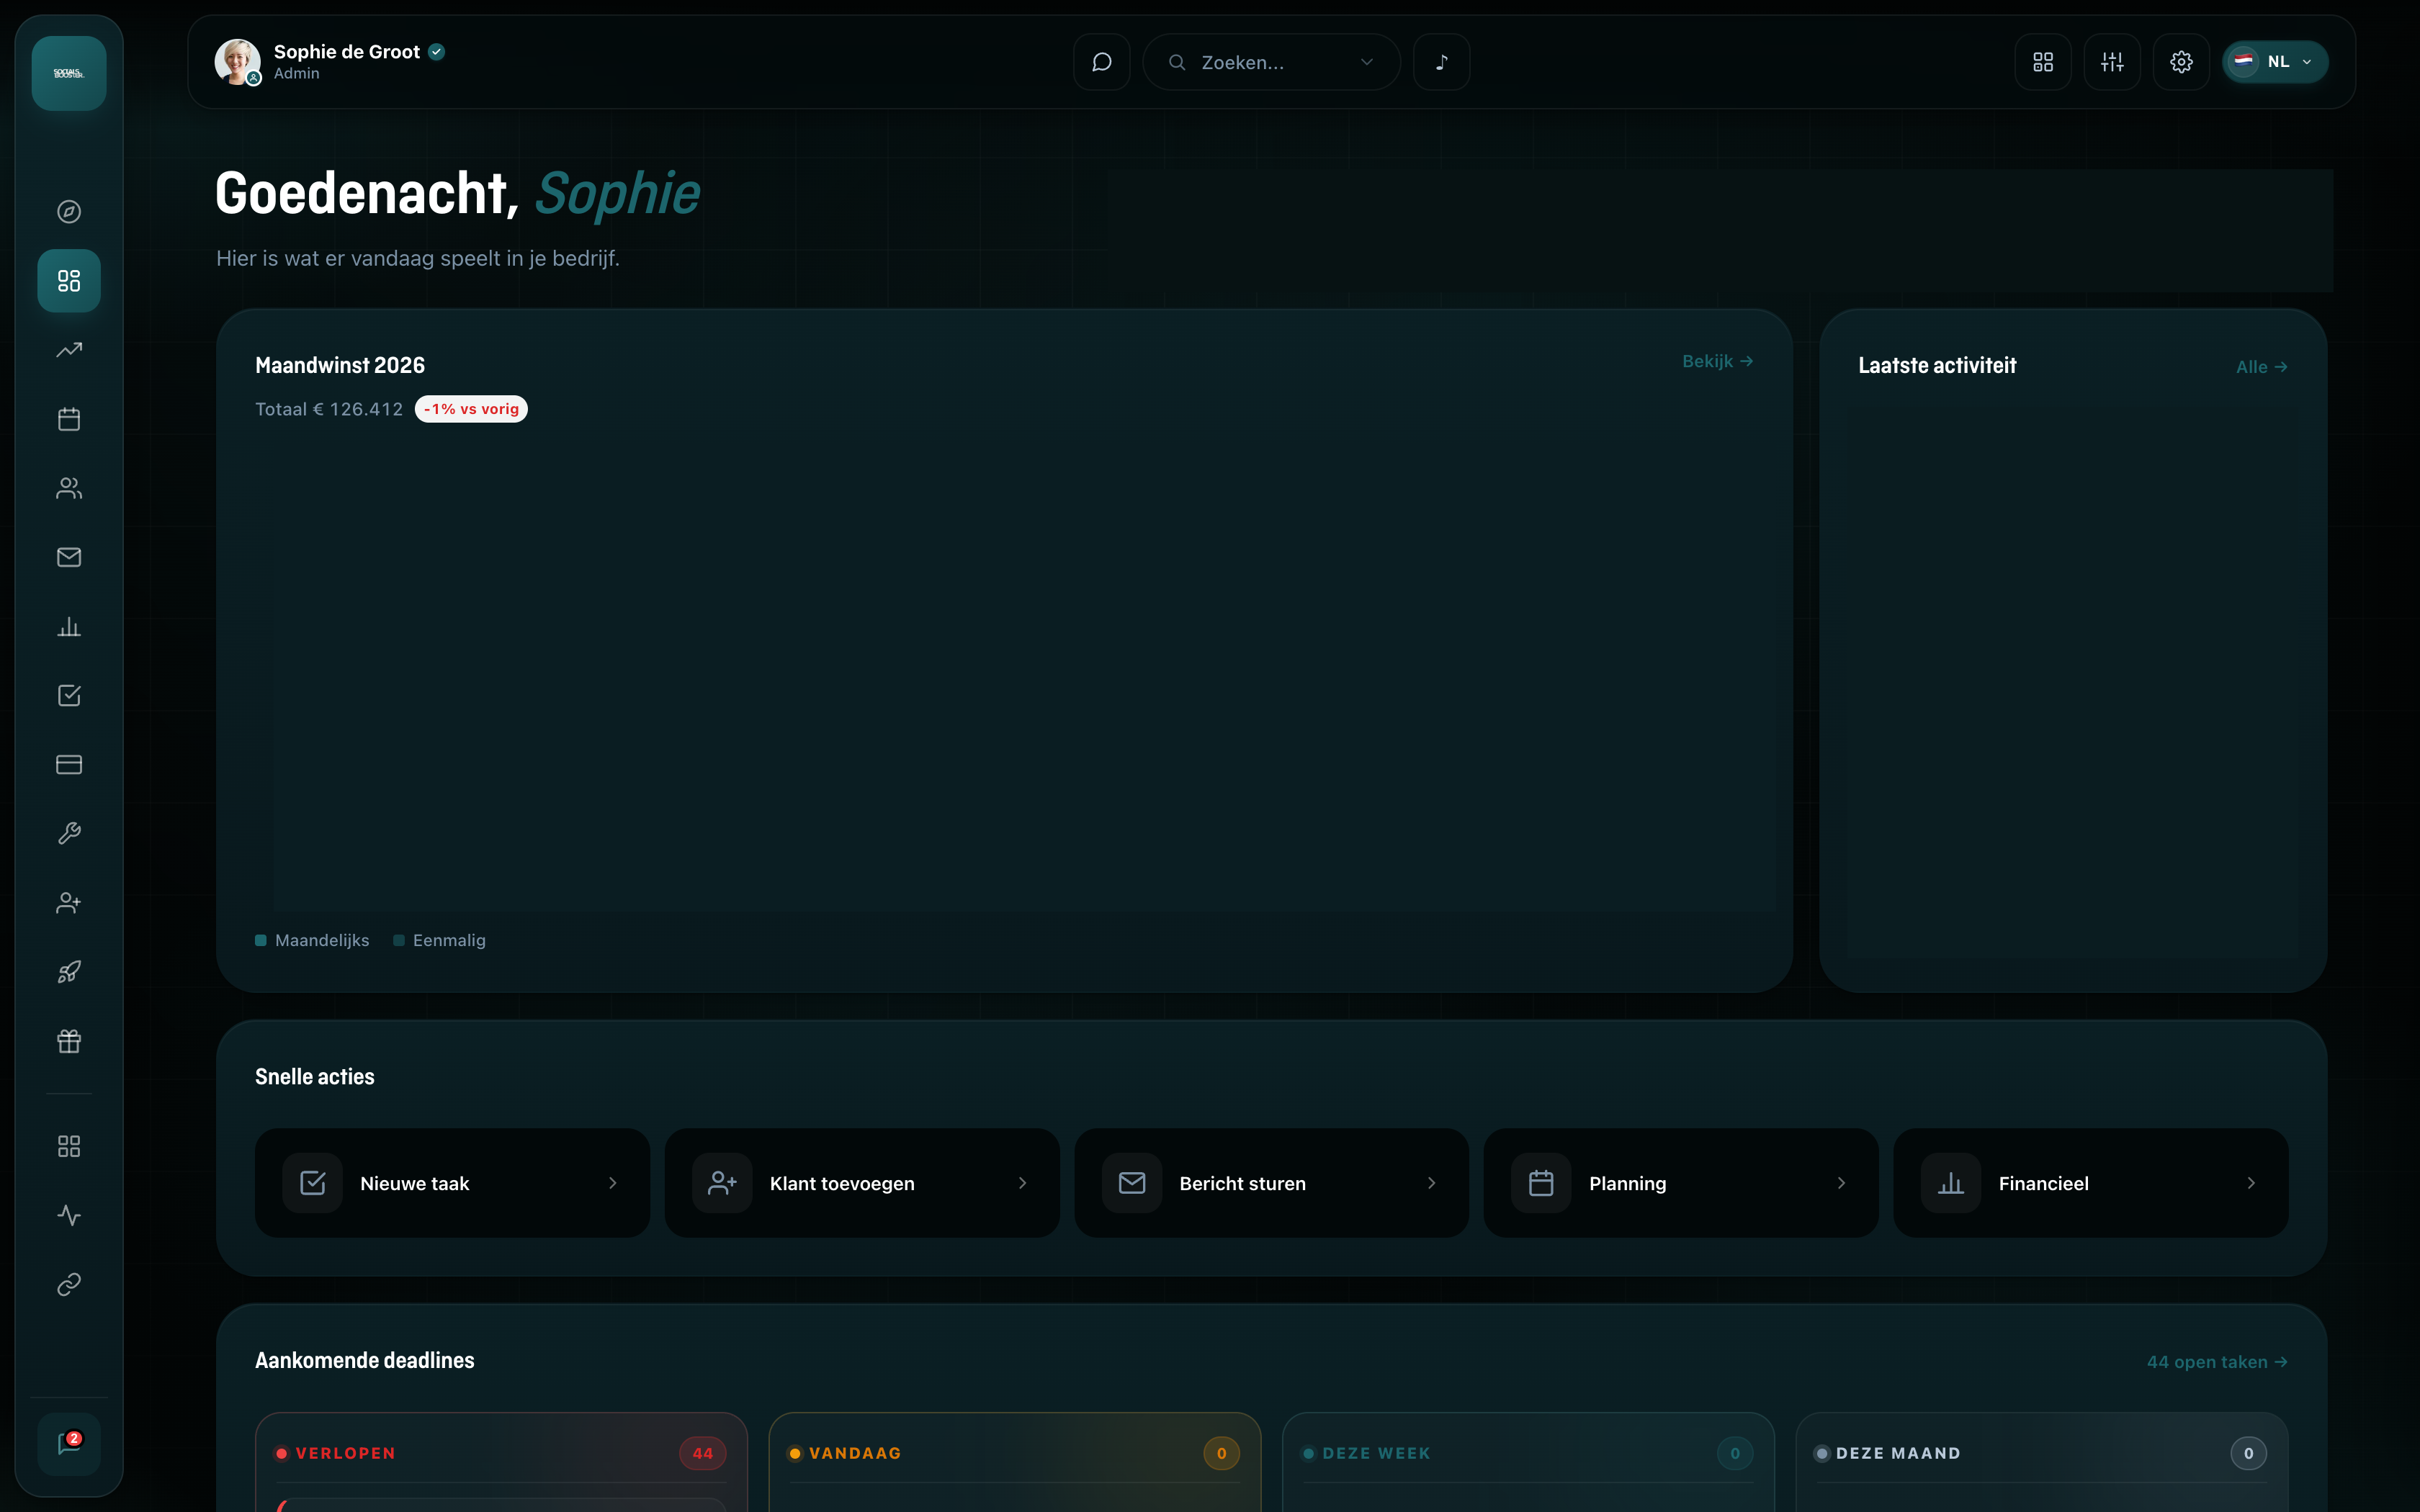Screen dimensions: 2420x1512
Task: Click Sophie de Groot's avatar
Action: 238,62
